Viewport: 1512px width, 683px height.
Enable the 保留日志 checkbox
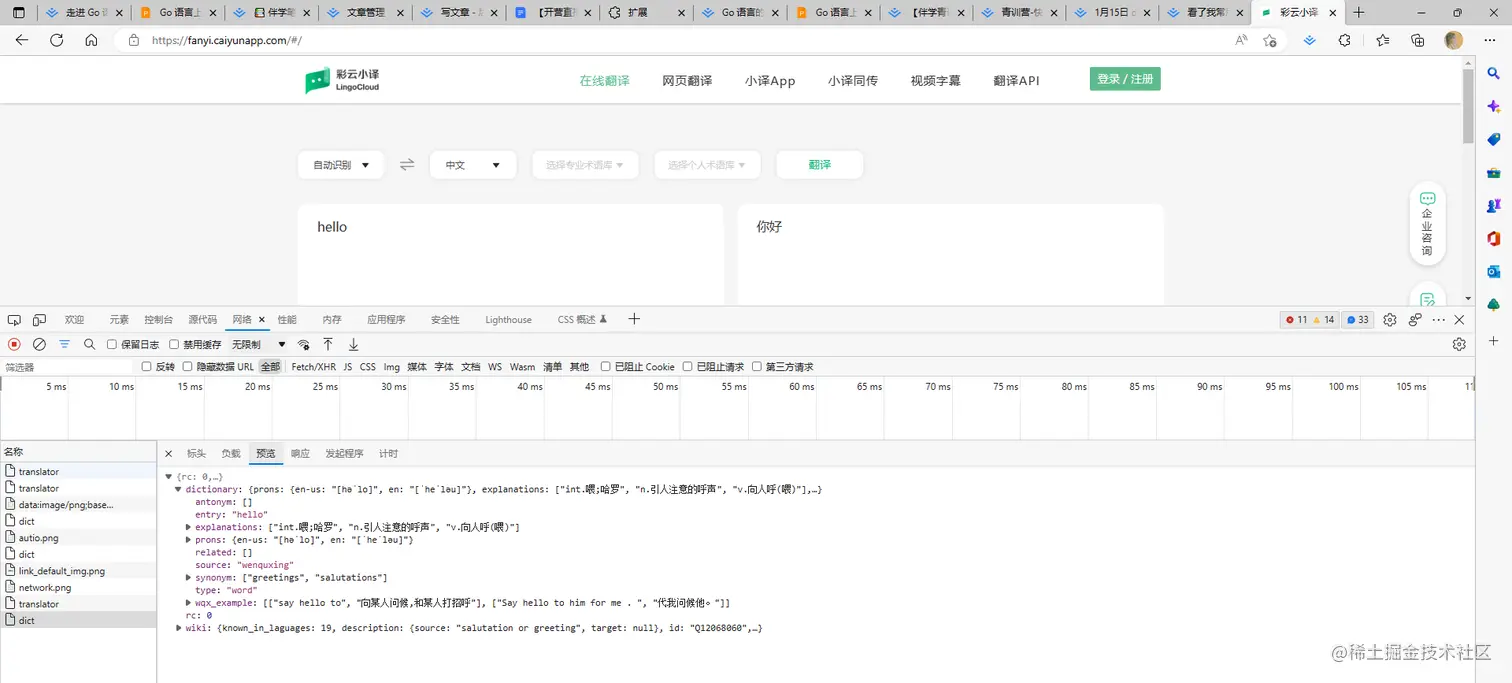click(112, 344)
